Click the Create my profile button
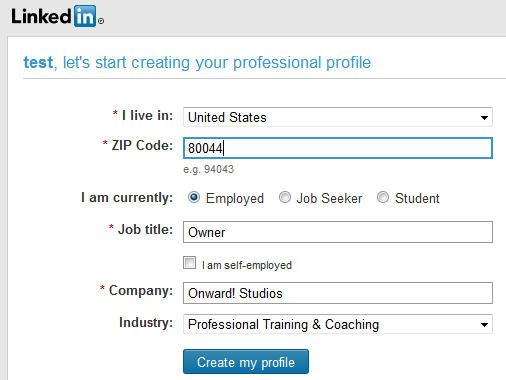 pyautogui.click(x=246, y=362)
